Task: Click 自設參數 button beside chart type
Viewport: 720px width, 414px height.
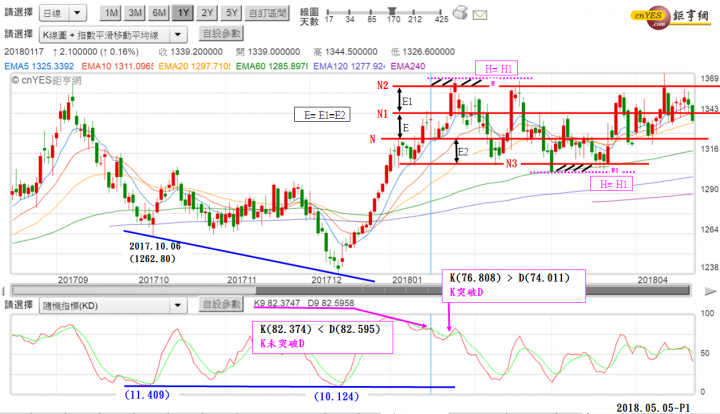Action: [x=221, y=34]
